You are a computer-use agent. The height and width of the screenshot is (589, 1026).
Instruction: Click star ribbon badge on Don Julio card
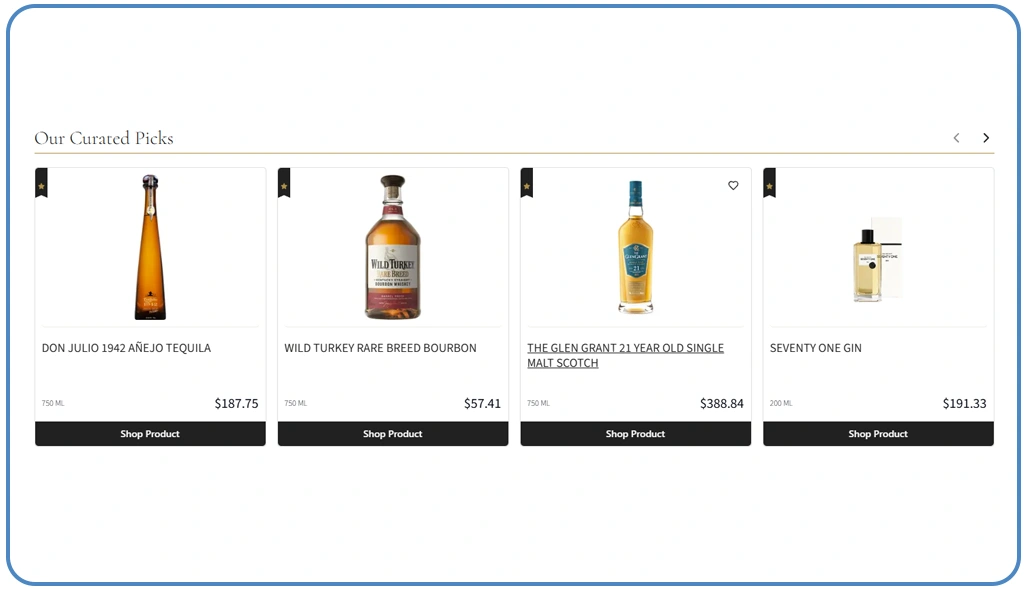click(x=41, y=183)
